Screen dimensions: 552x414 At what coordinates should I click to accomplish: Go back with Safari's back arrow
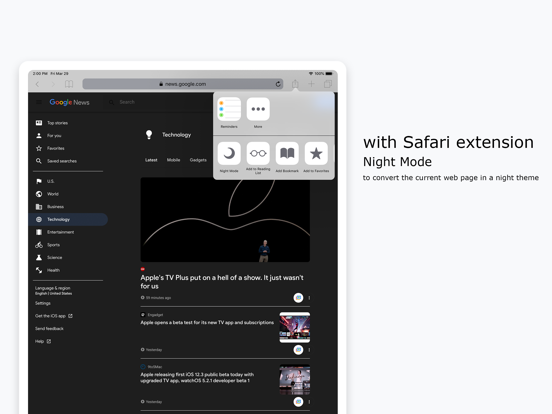(x=37, y=84)
